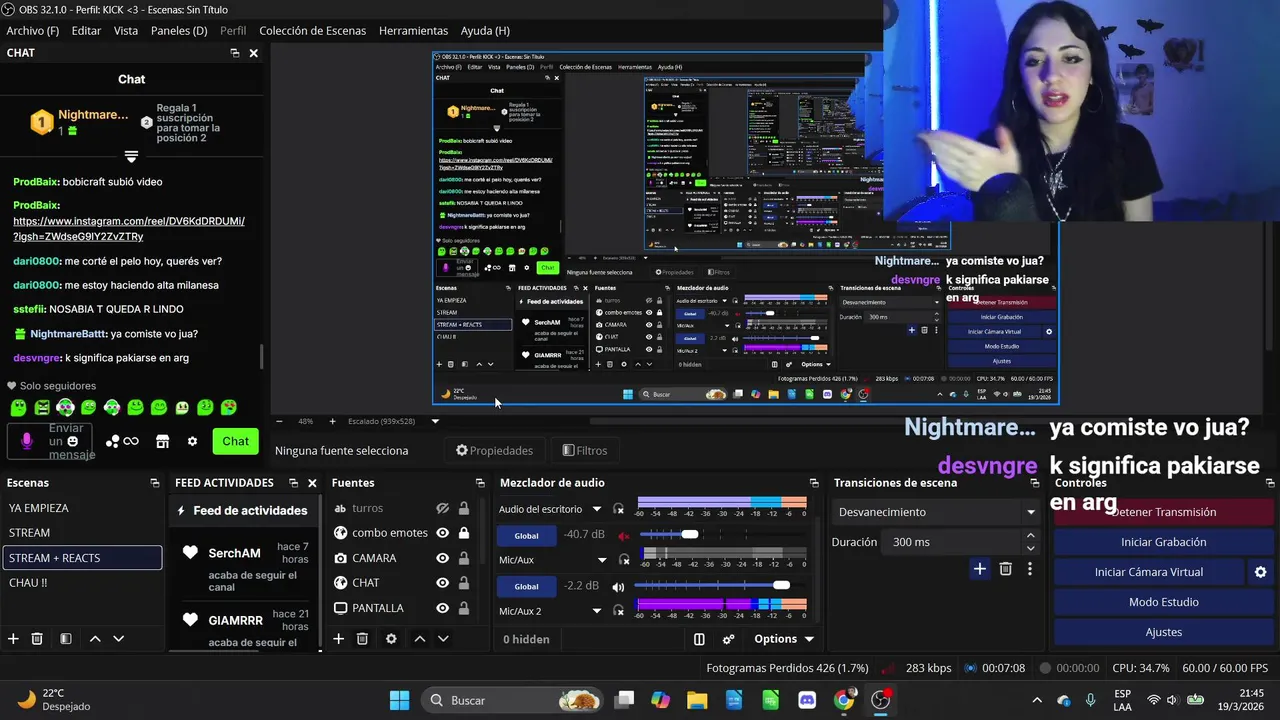Open the Mic/Aux channel dropdown arrow
The image size is (1280, 720).
click(x=602, y=560)
